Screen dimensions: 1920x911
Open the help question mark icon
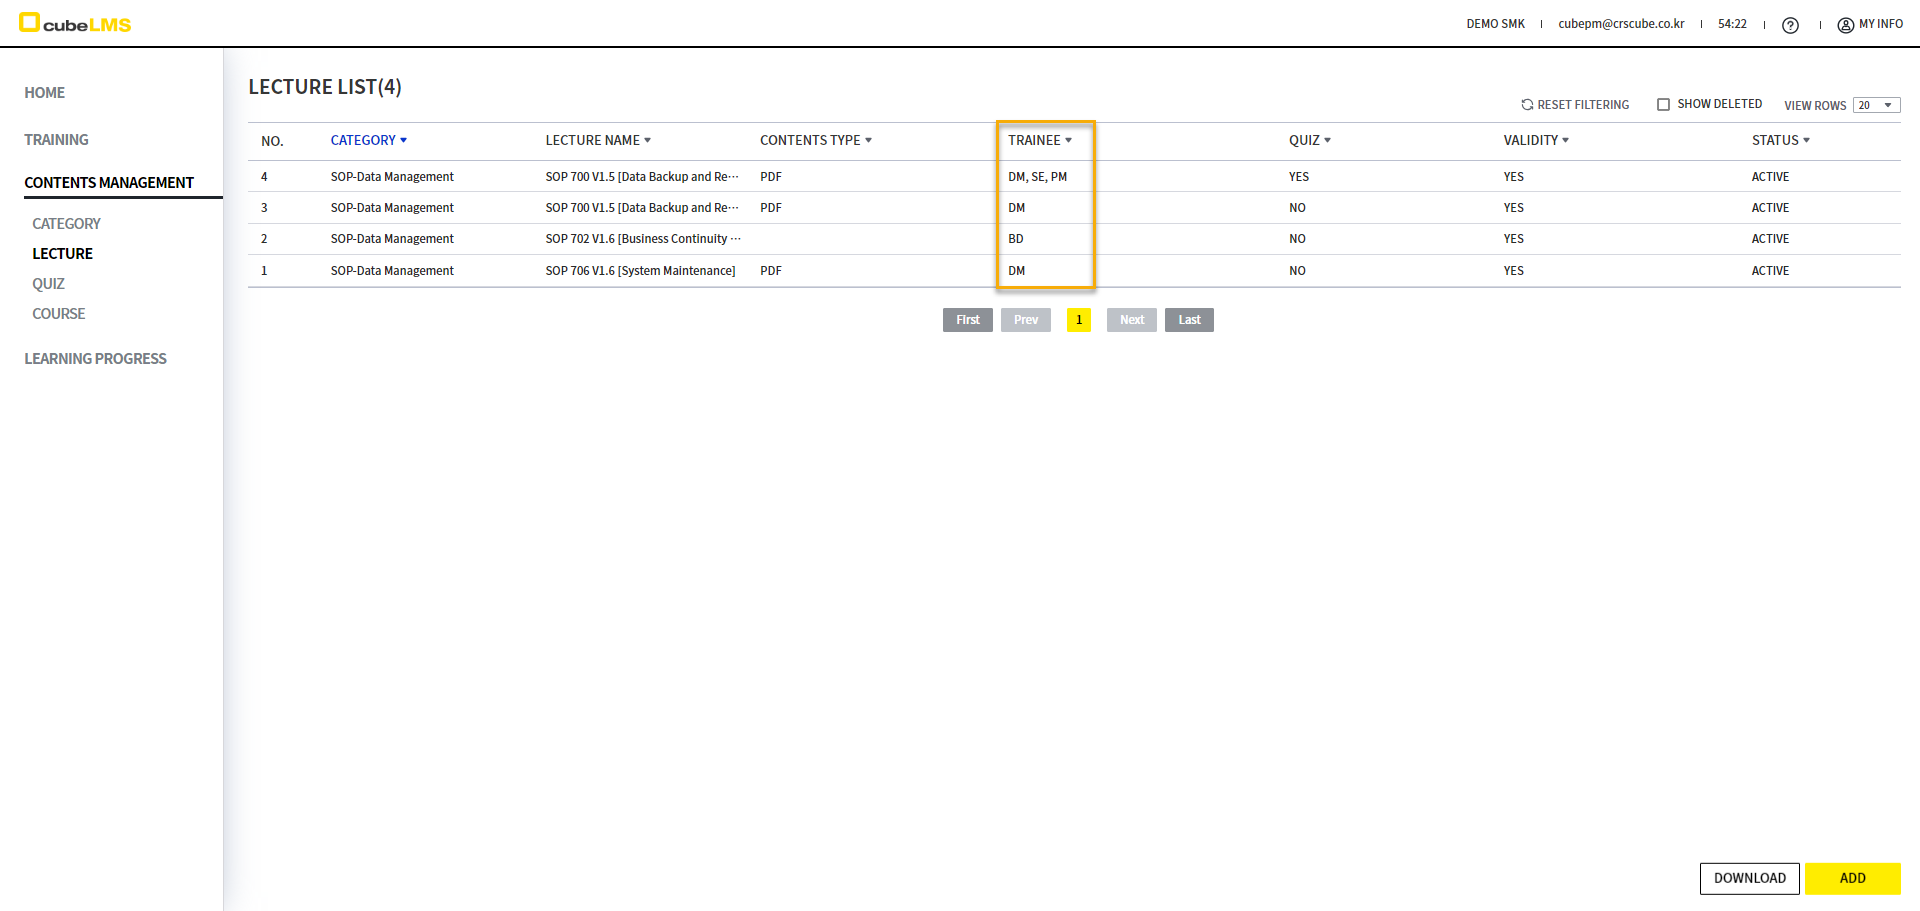point(1790,25)
